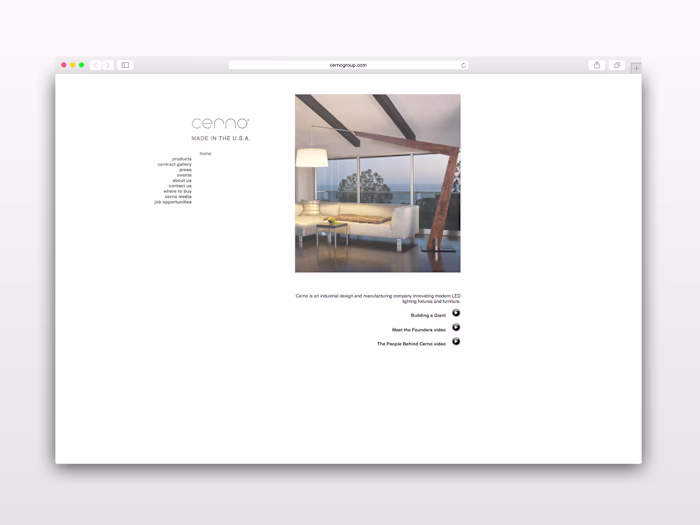
Task: Maximize the Safari window with green button
Action: (81, 65)
